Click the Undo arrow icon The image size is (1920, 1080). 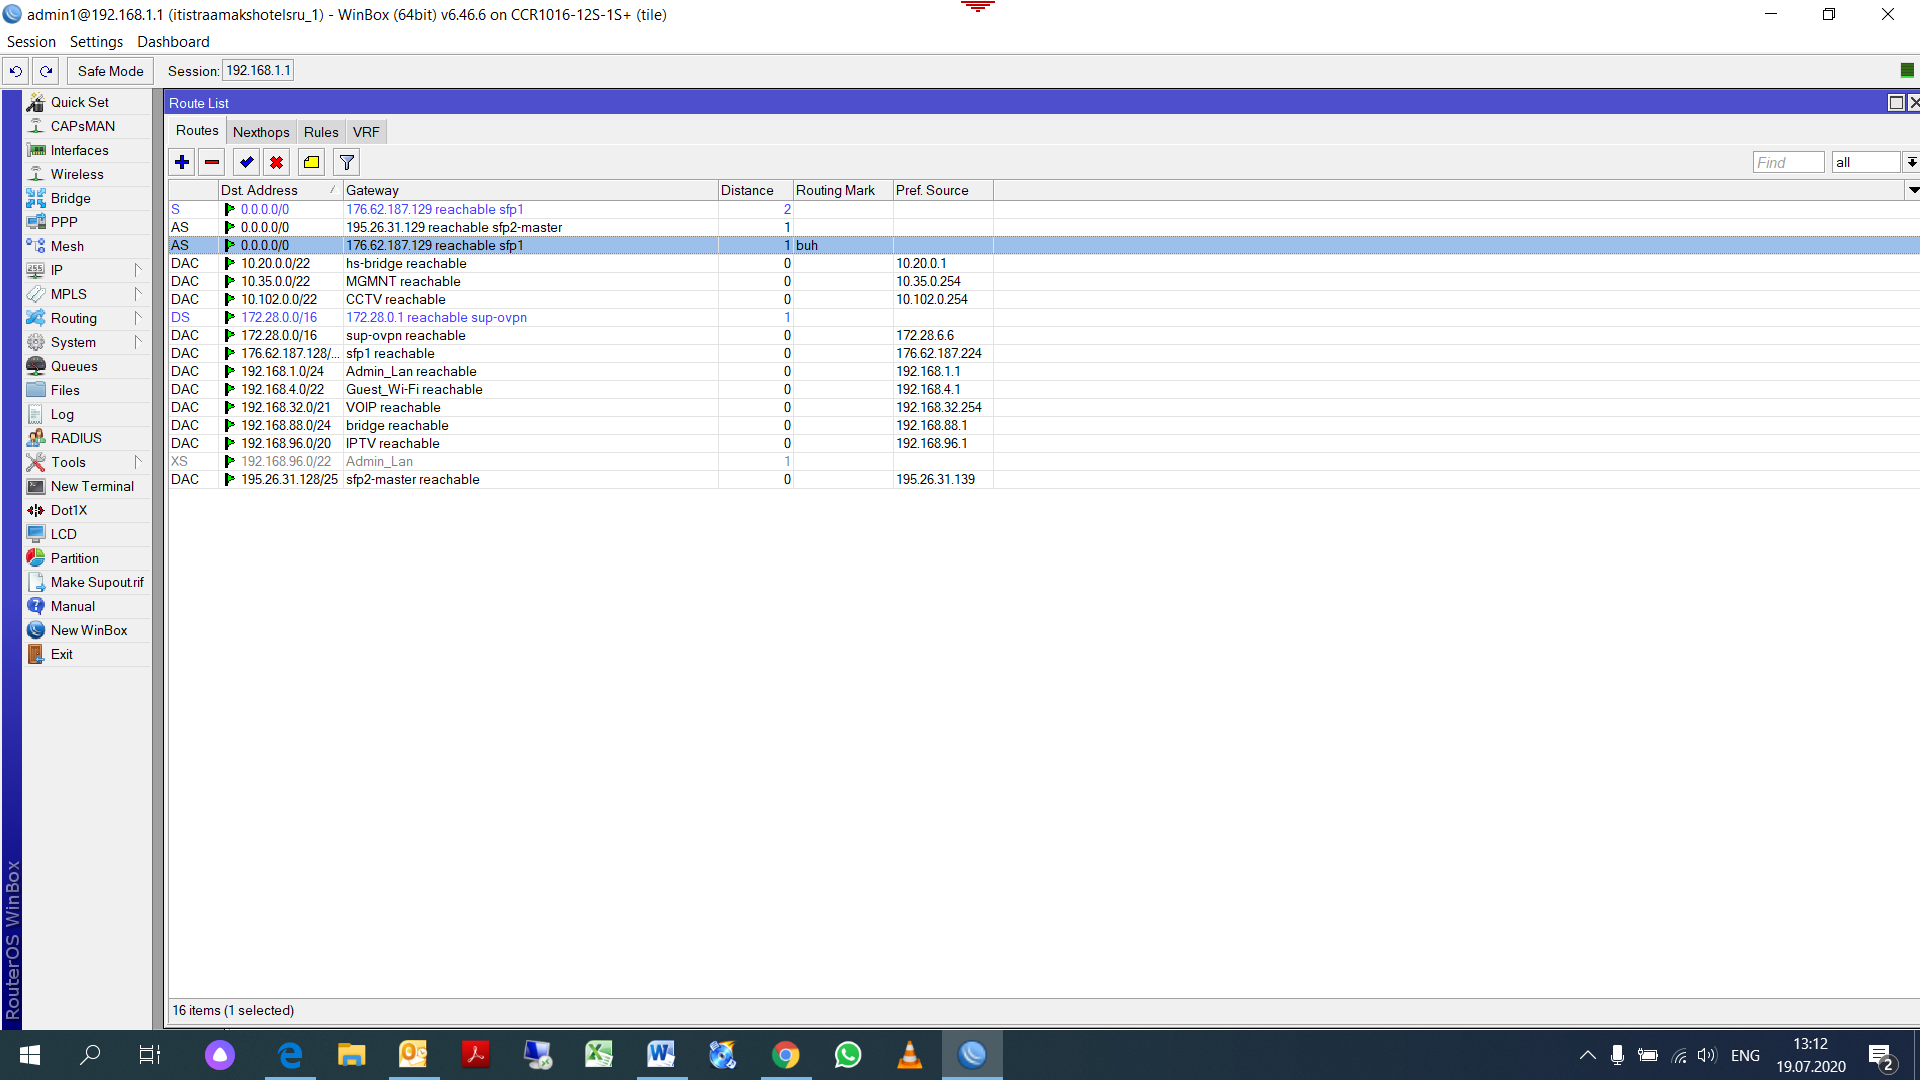[16, 71]
